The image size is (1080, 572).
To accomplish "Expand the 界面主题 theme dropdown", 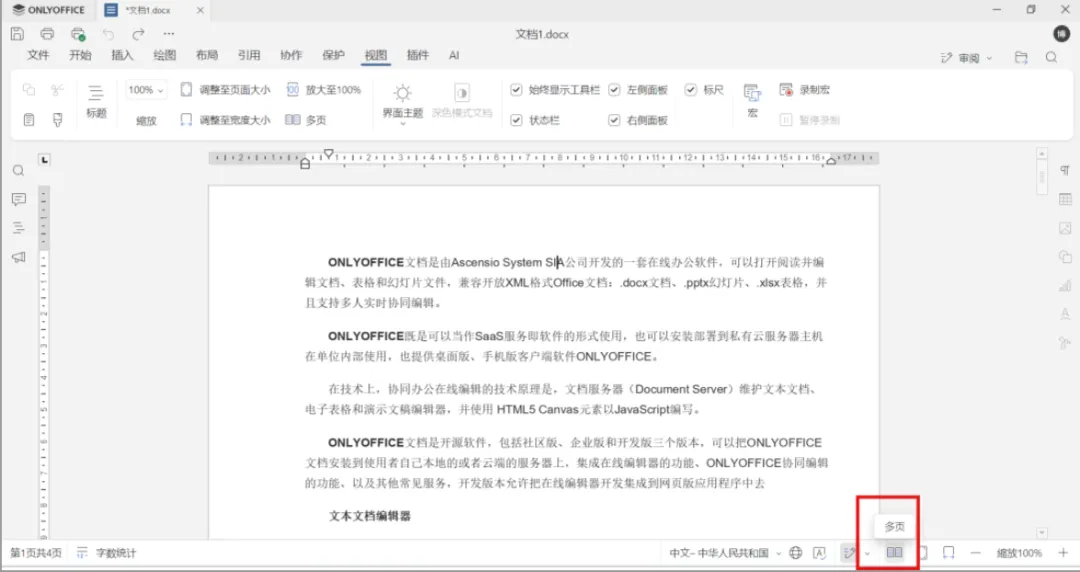I will (403, 102).
